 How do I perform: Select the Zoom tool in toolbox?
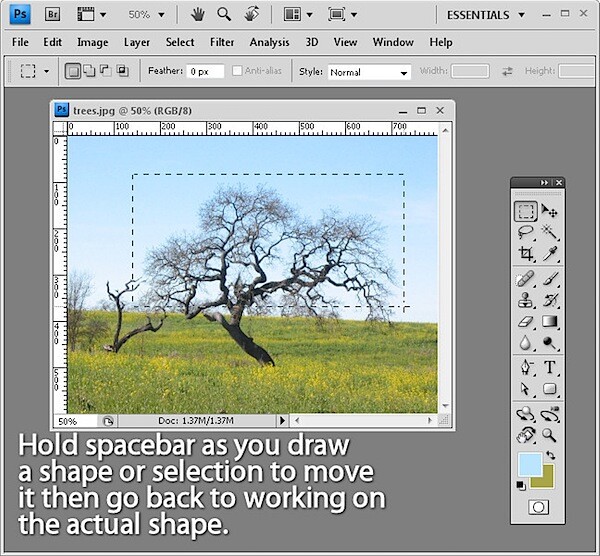click(x=549, y=435)
